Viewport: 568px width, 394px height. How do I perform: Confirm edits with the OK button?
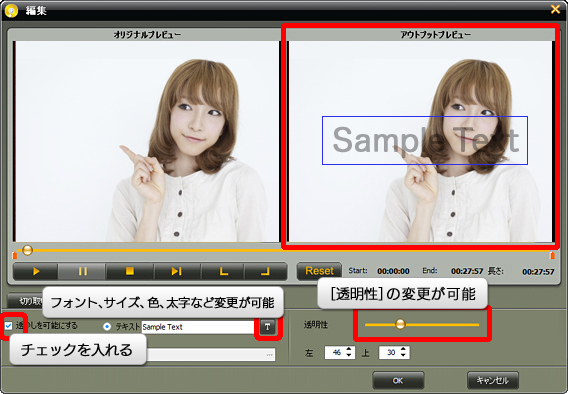pyautogui.click(x=398, y=381)
